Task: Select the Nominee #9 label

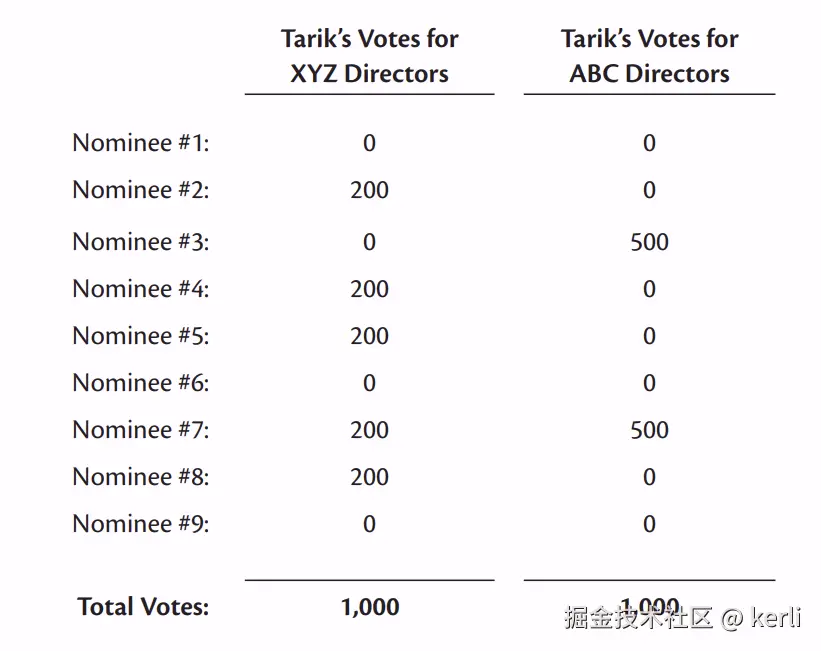Action: click(141, 524)
